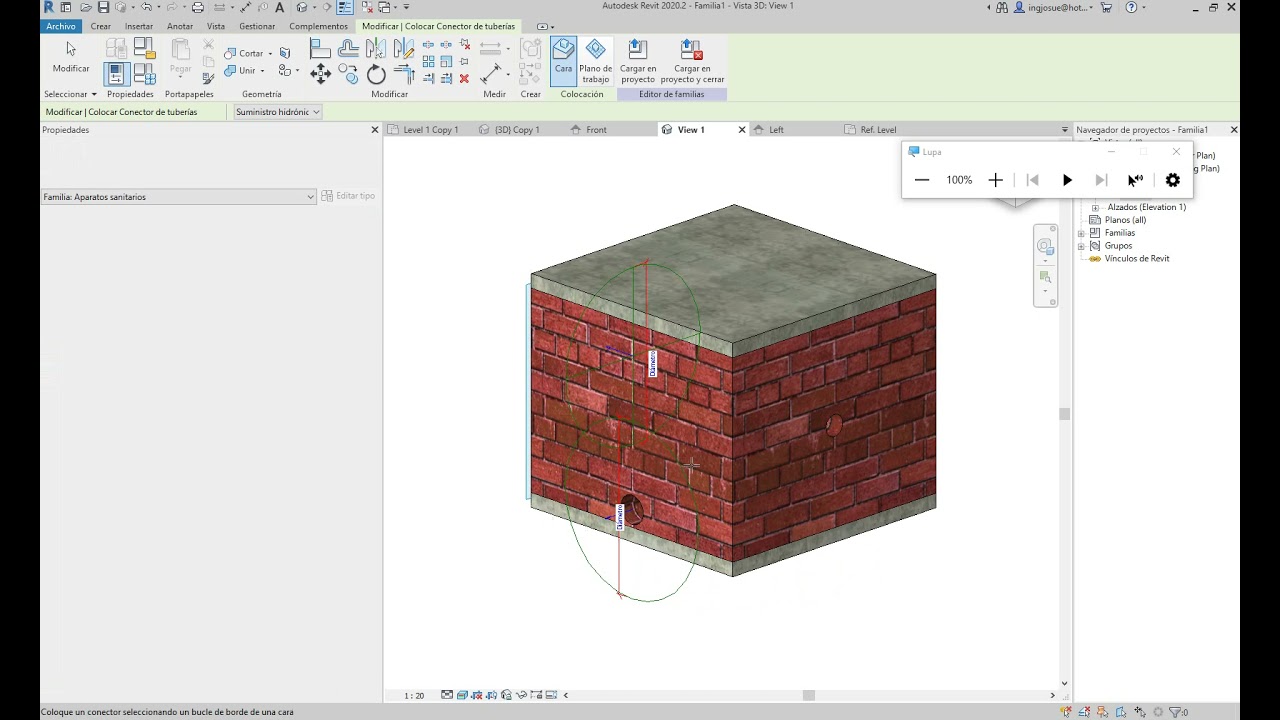Expand the Familias tree node
This screenshot has height=720, width=1280.
pos(1081,233)
